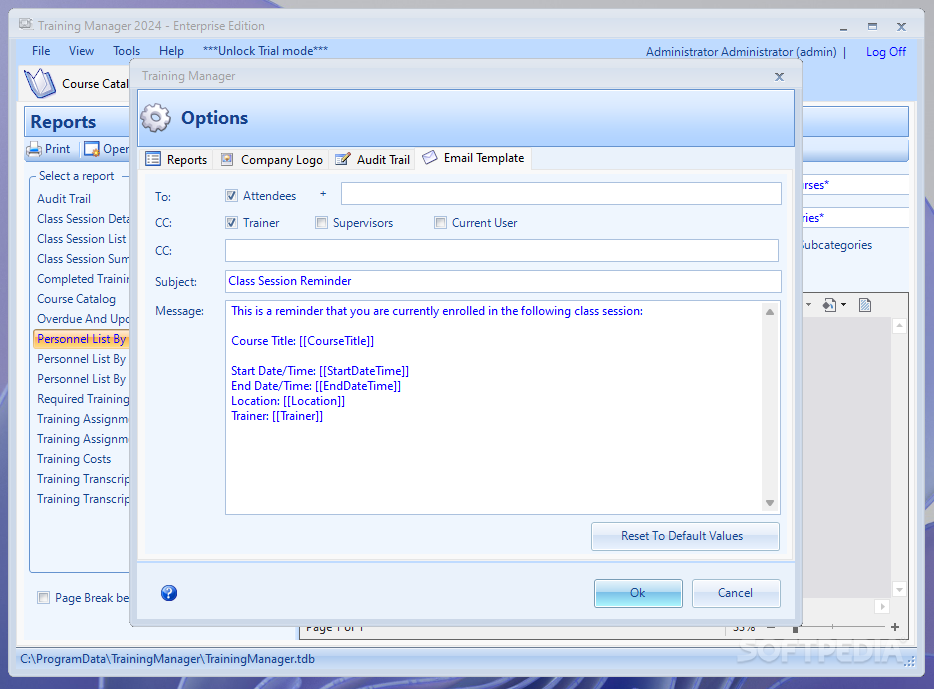The width and height of the screenshot is (934, 689).
Task: Click Reset To Default Values button
Action: (685, 536)
